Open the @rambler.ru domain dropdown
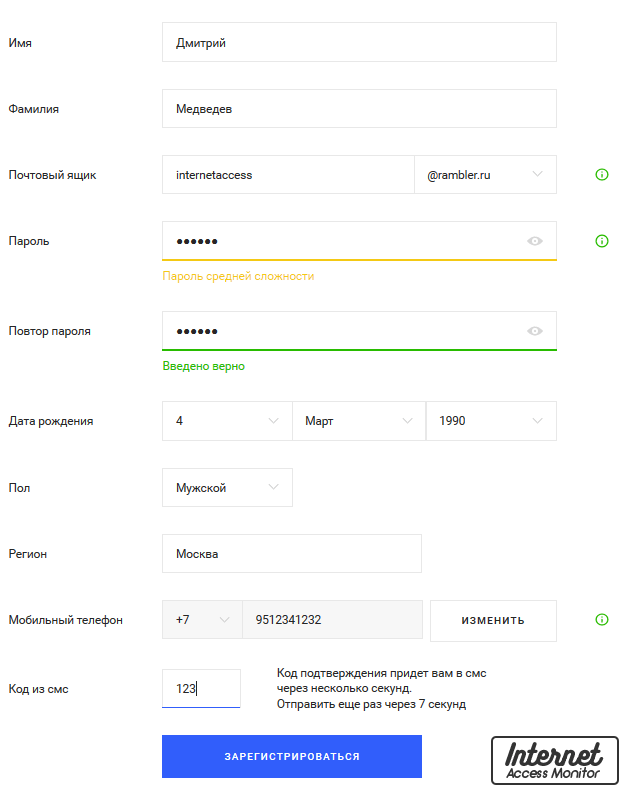629x793 pixels. click(x=485, y=174)
